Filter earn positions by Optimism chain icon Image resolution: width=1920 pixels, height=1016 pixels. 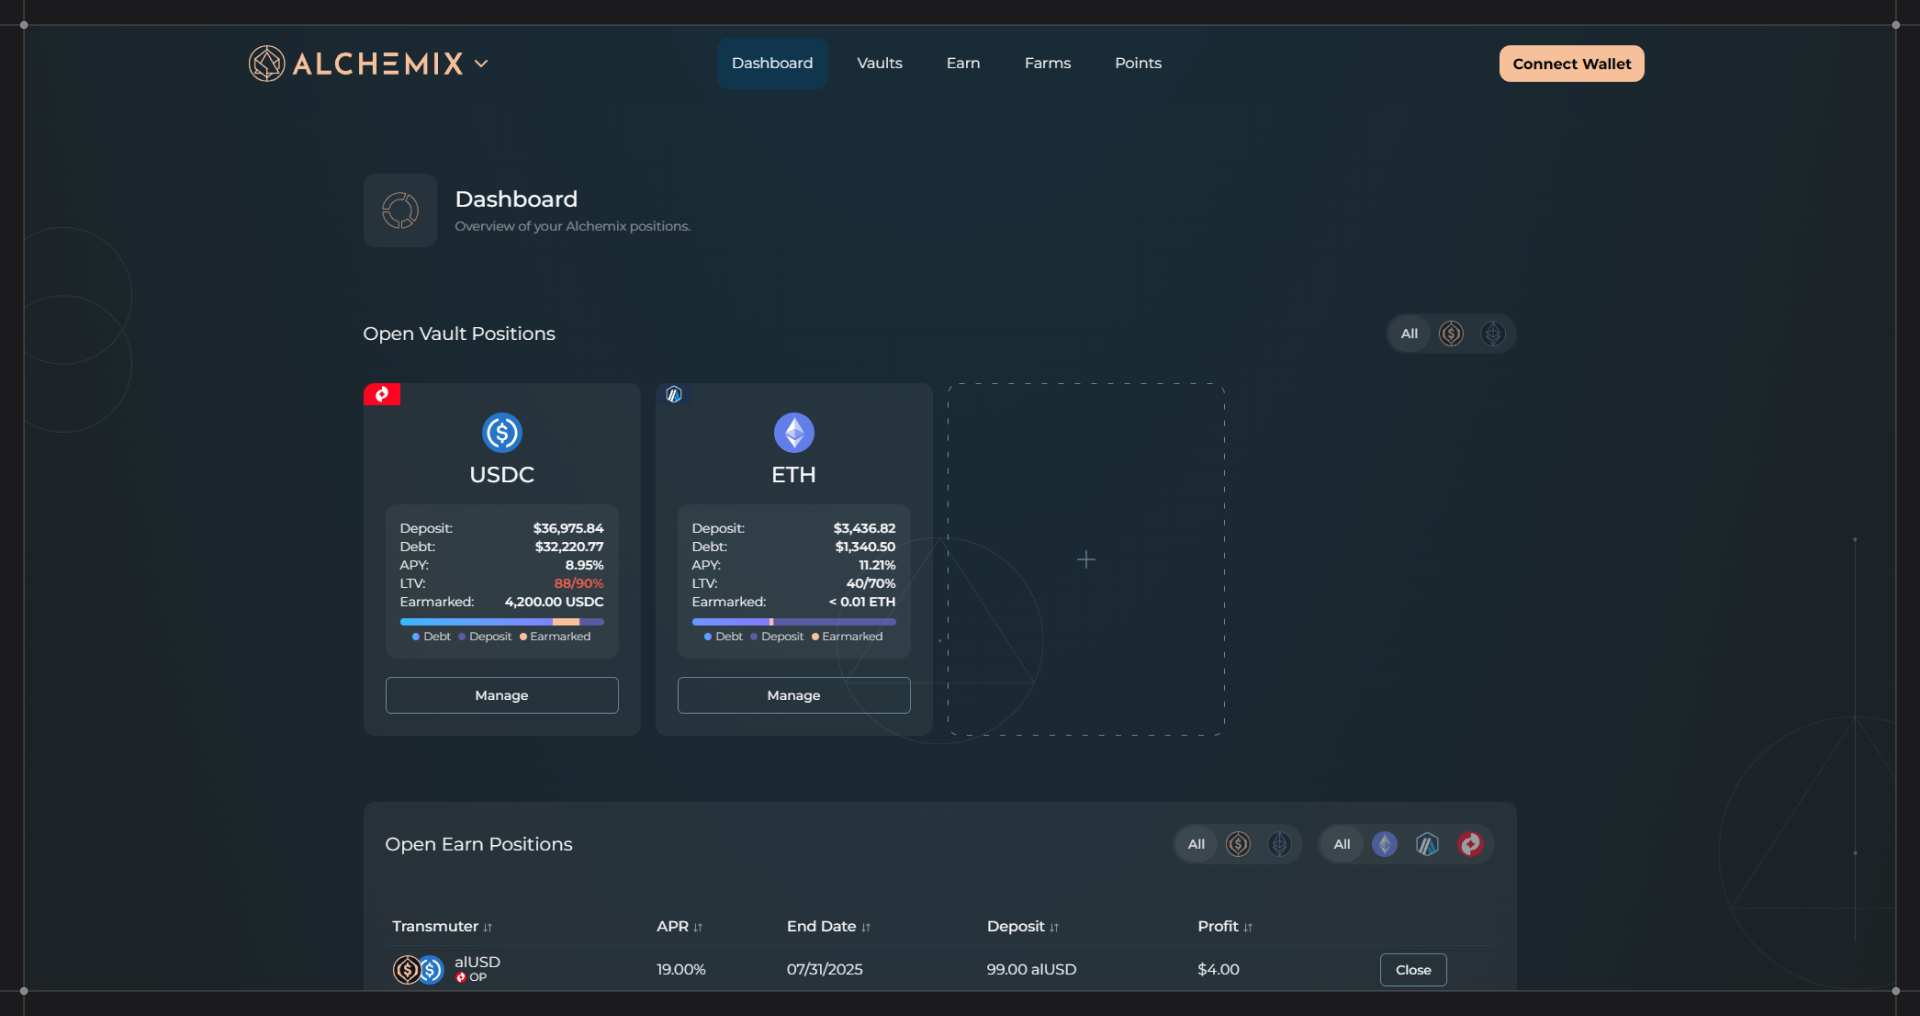[1470, 845]
